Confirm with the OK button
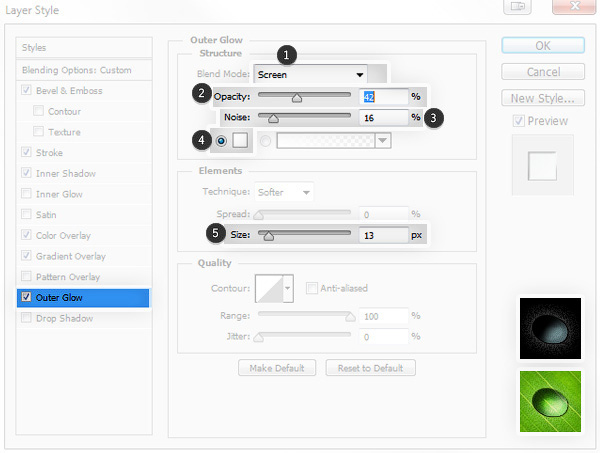The height and width of the screenshot is (453, 600). click(x=543, y=46)
